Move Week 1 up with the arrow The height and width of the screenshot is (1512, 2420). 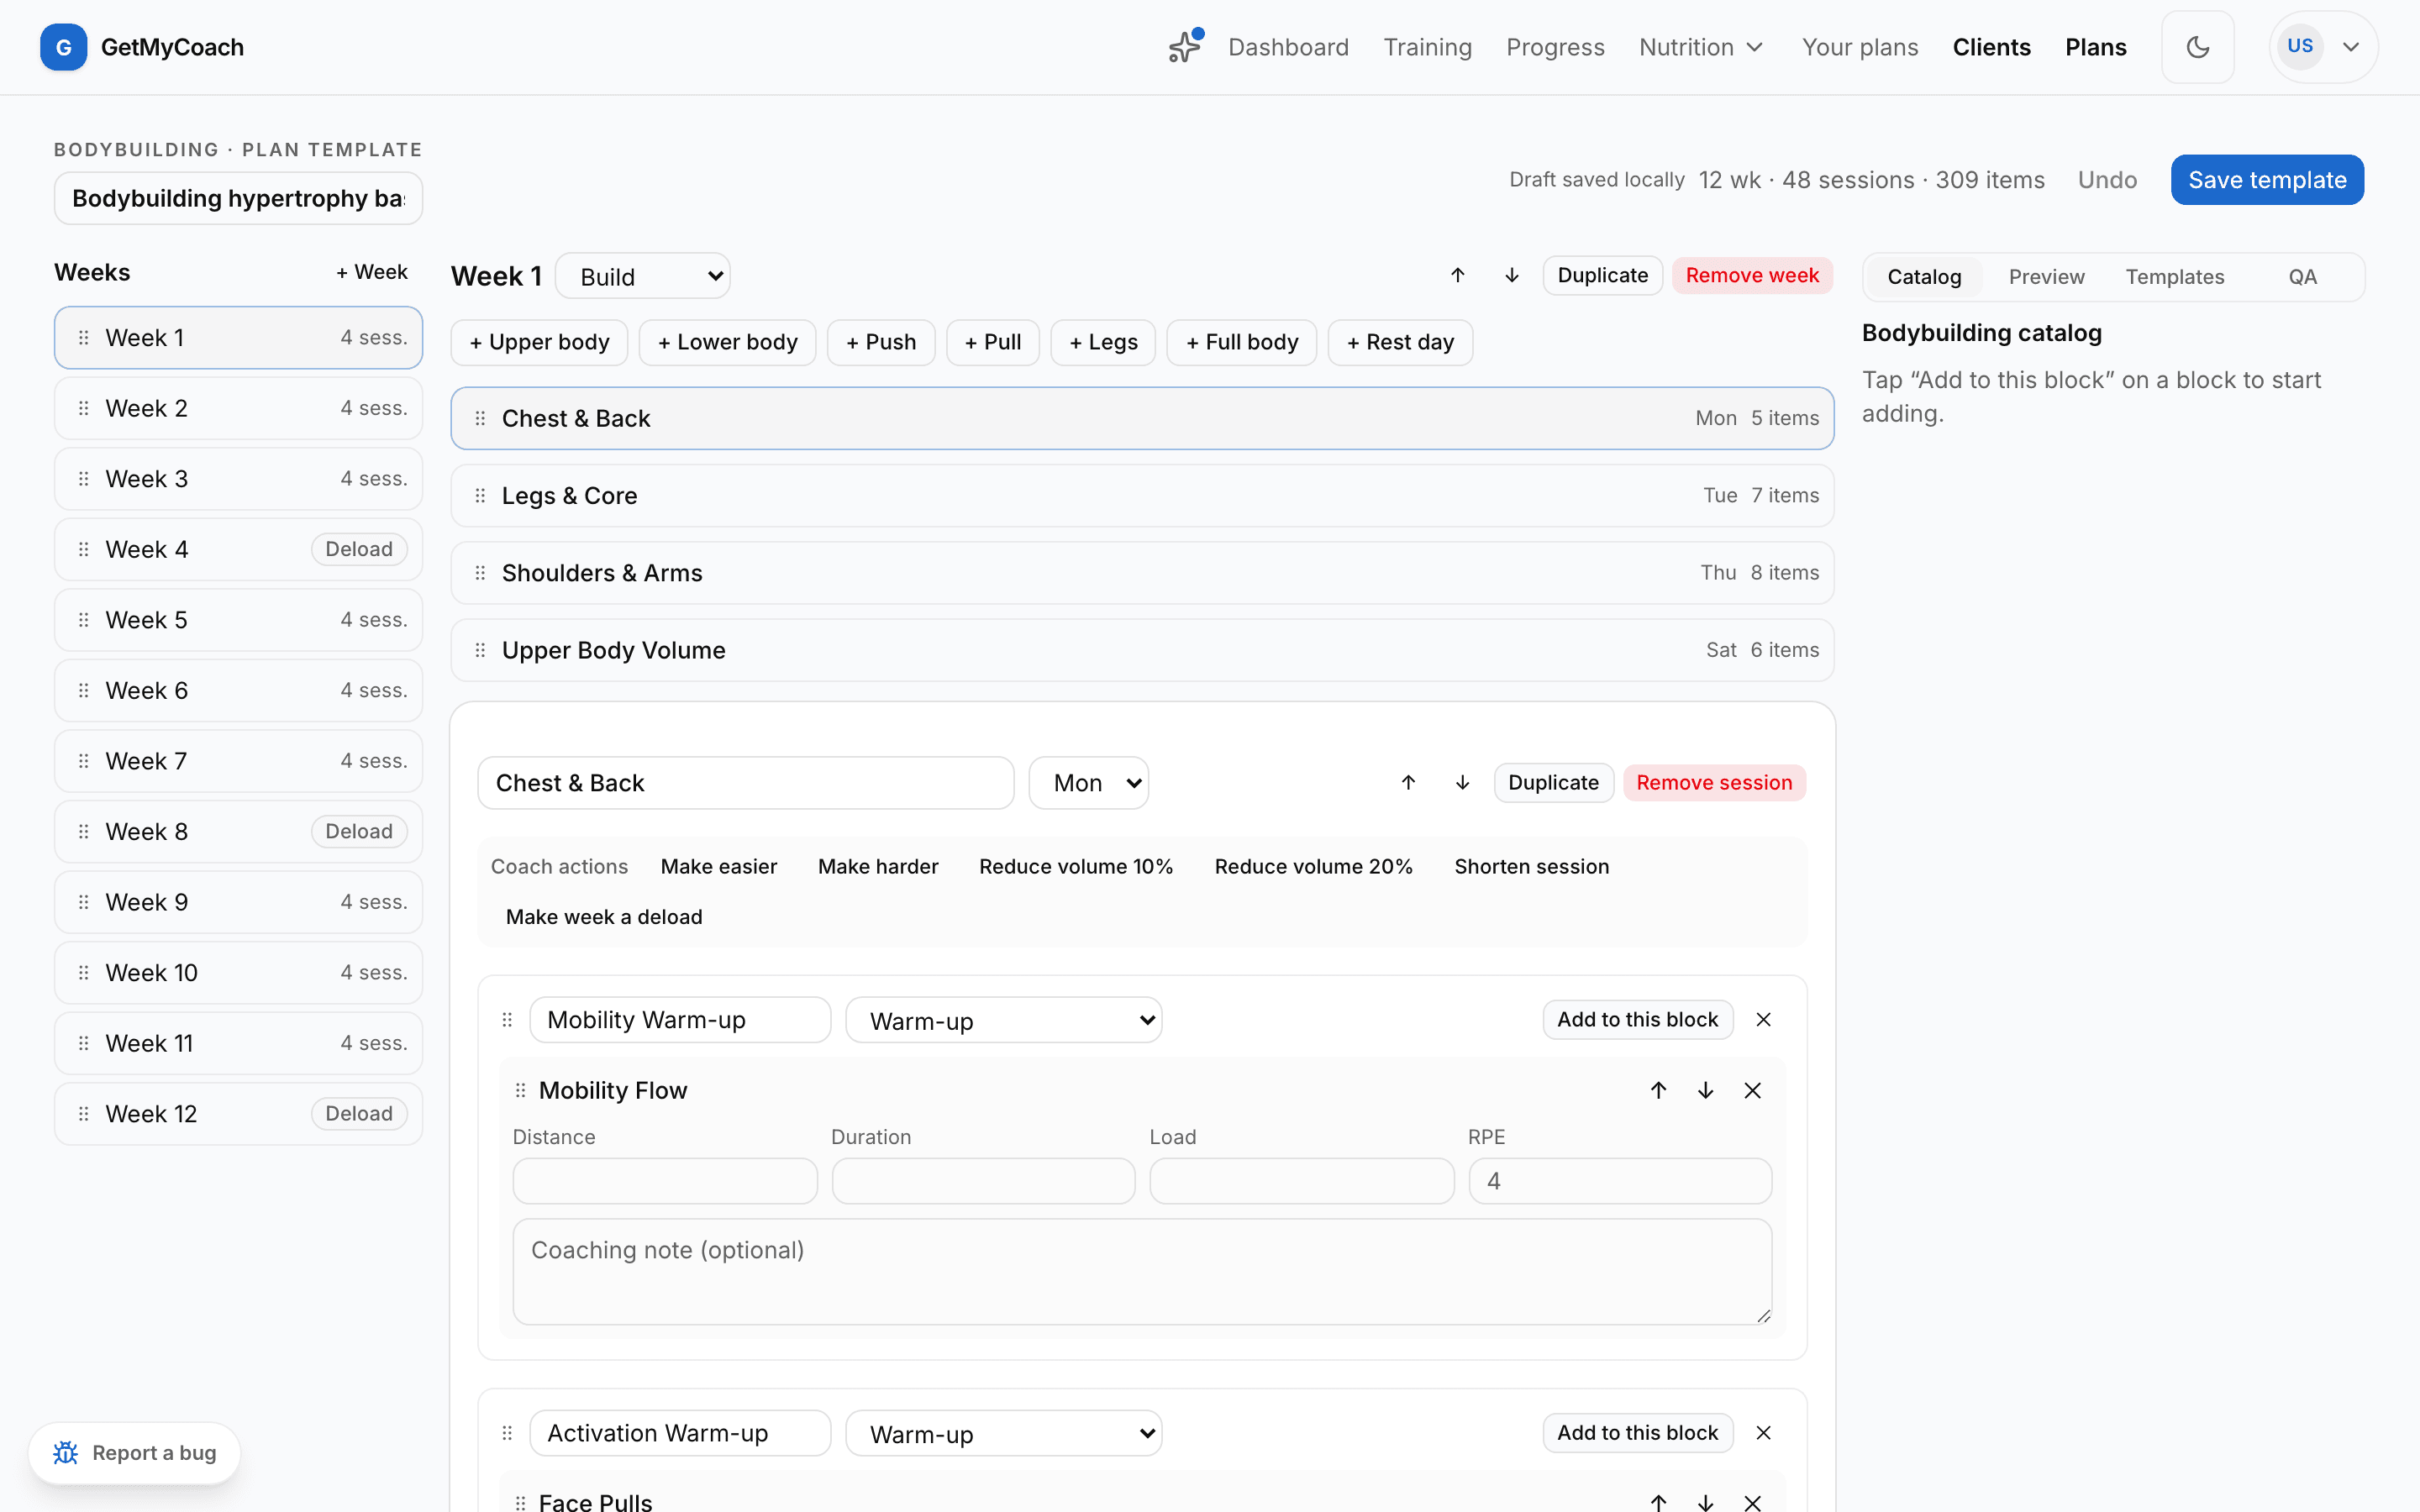click(x=1458, y=275)
